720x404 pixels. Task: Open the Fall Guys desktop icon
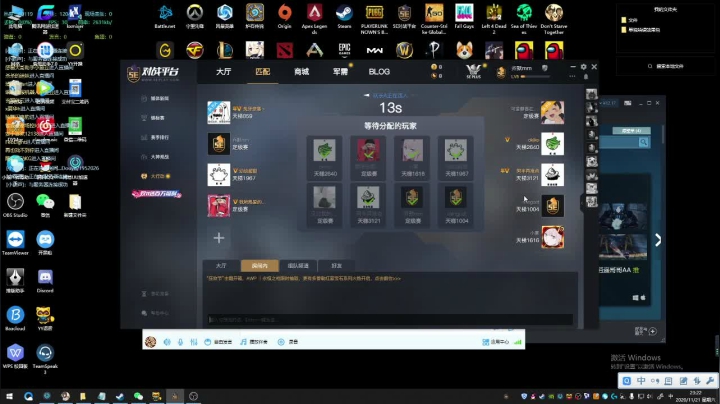point(464,17)
